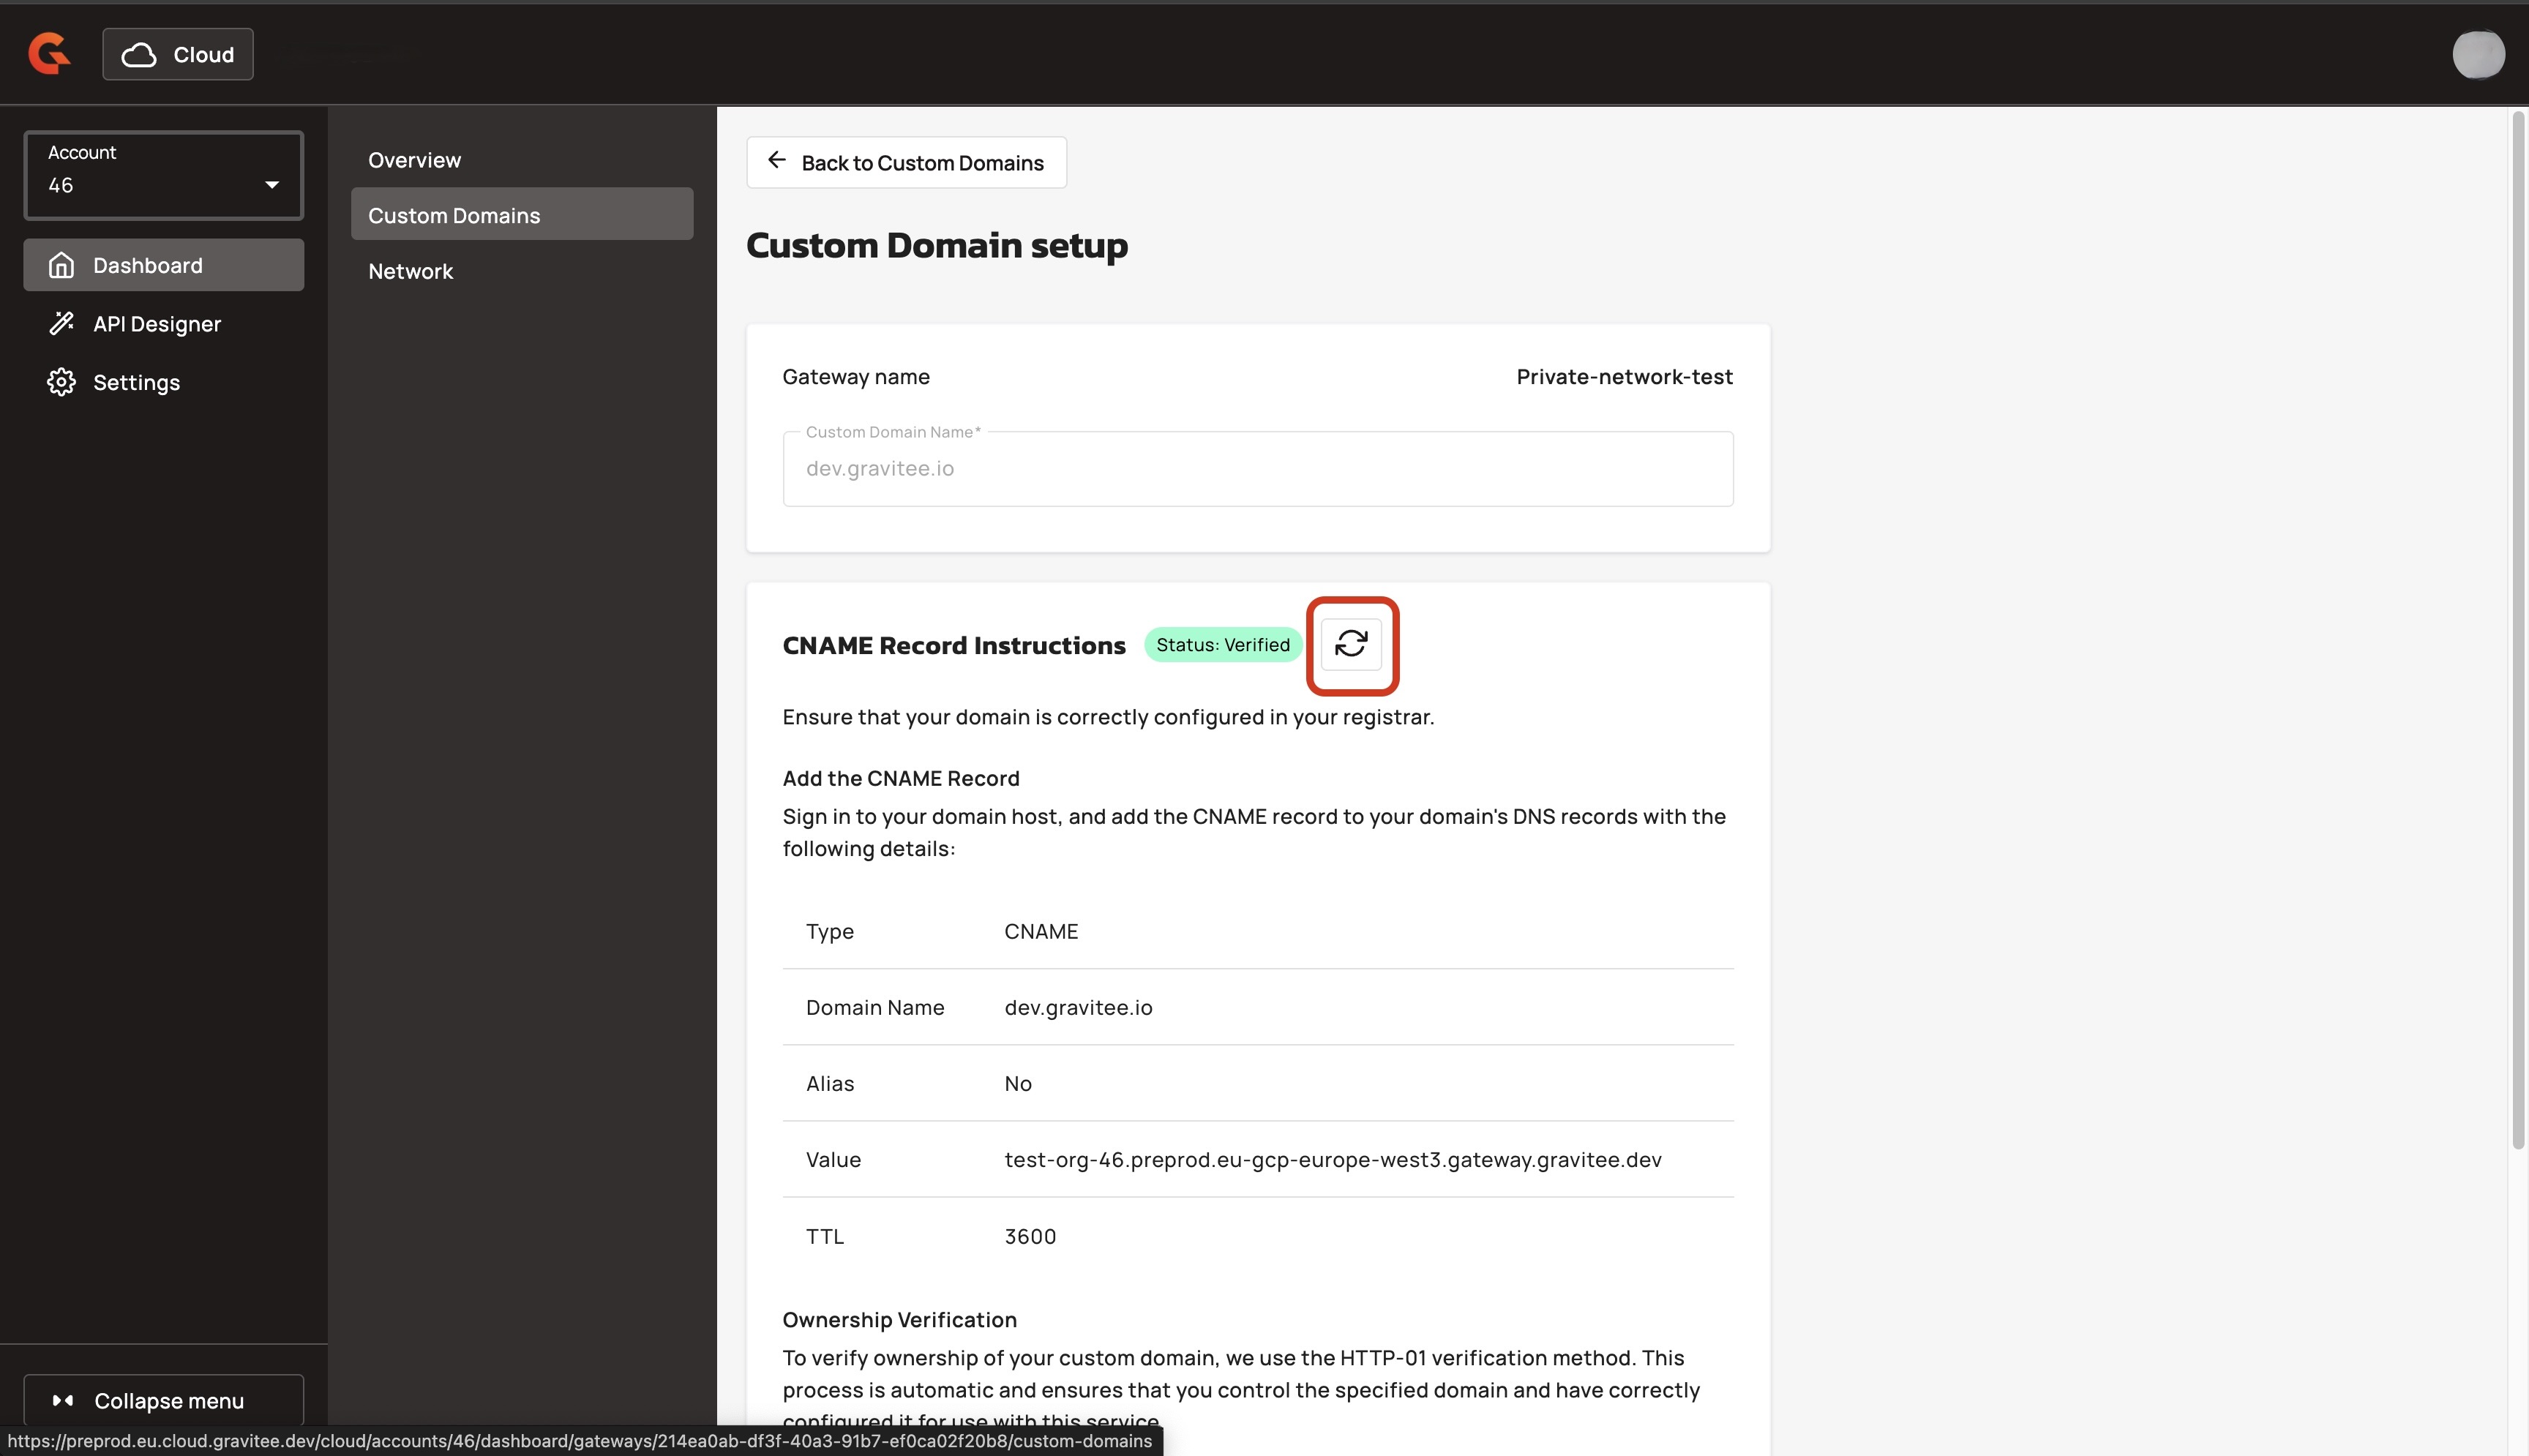Viewport: 2529px width, 1456px height.
Task: Click the Collapse menu arrows icon
Action: (x=62, y=1400)
